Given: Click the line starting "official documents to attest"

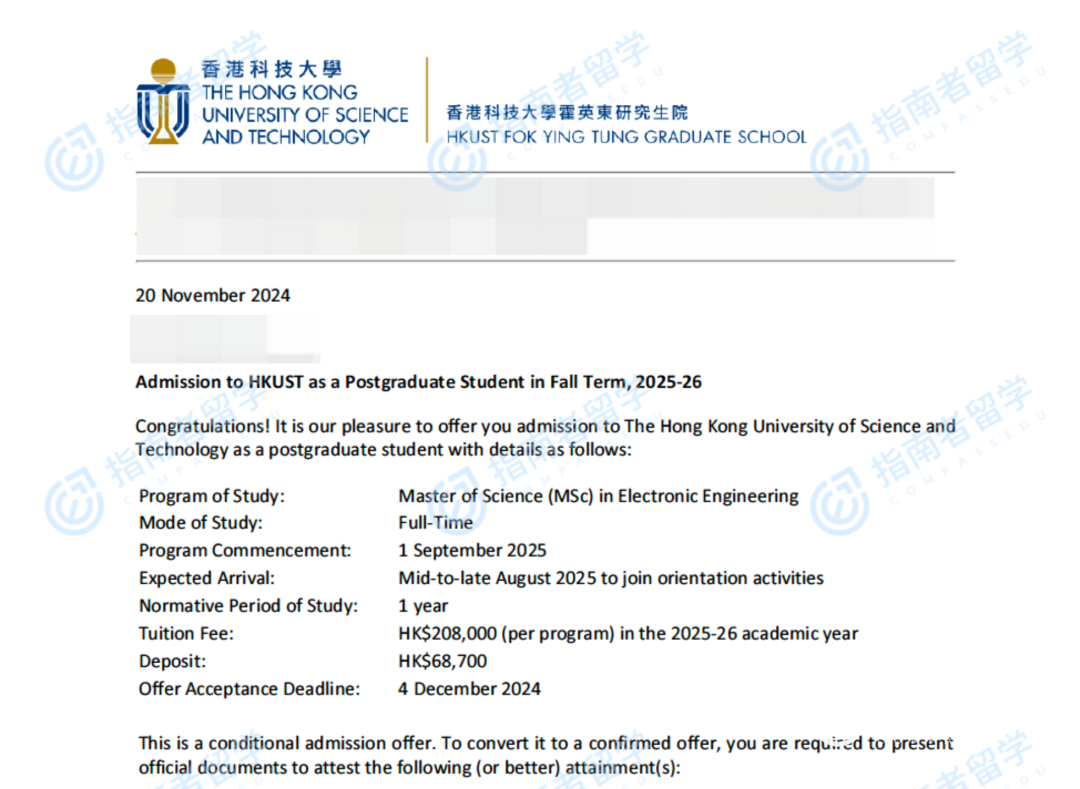Looking at the screenshot, I should coord(409,768).
